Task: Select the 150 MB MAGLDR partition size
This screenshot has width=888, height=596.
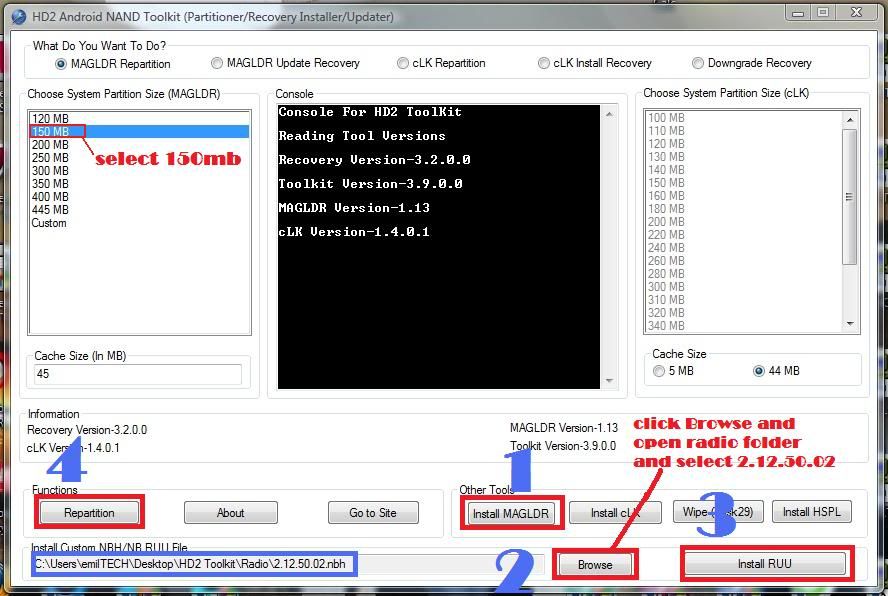Action: pyautogui.click(x=139, y=131)
